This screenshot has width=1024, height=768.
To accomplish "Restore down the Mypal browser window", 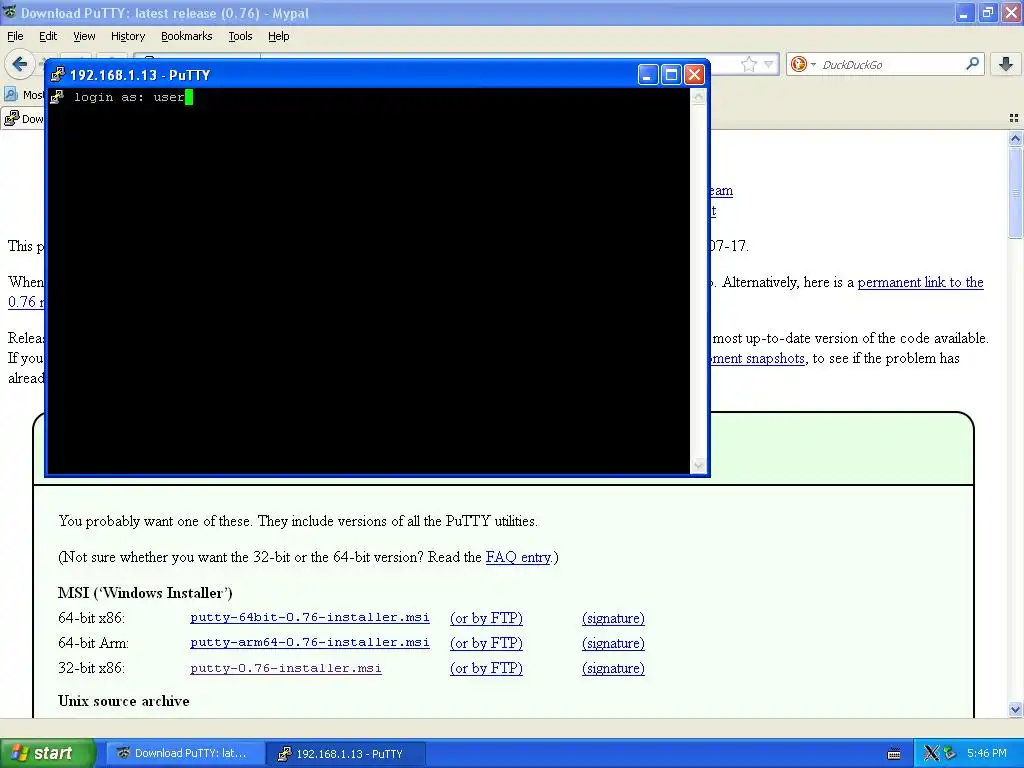I will coord(988,13).
